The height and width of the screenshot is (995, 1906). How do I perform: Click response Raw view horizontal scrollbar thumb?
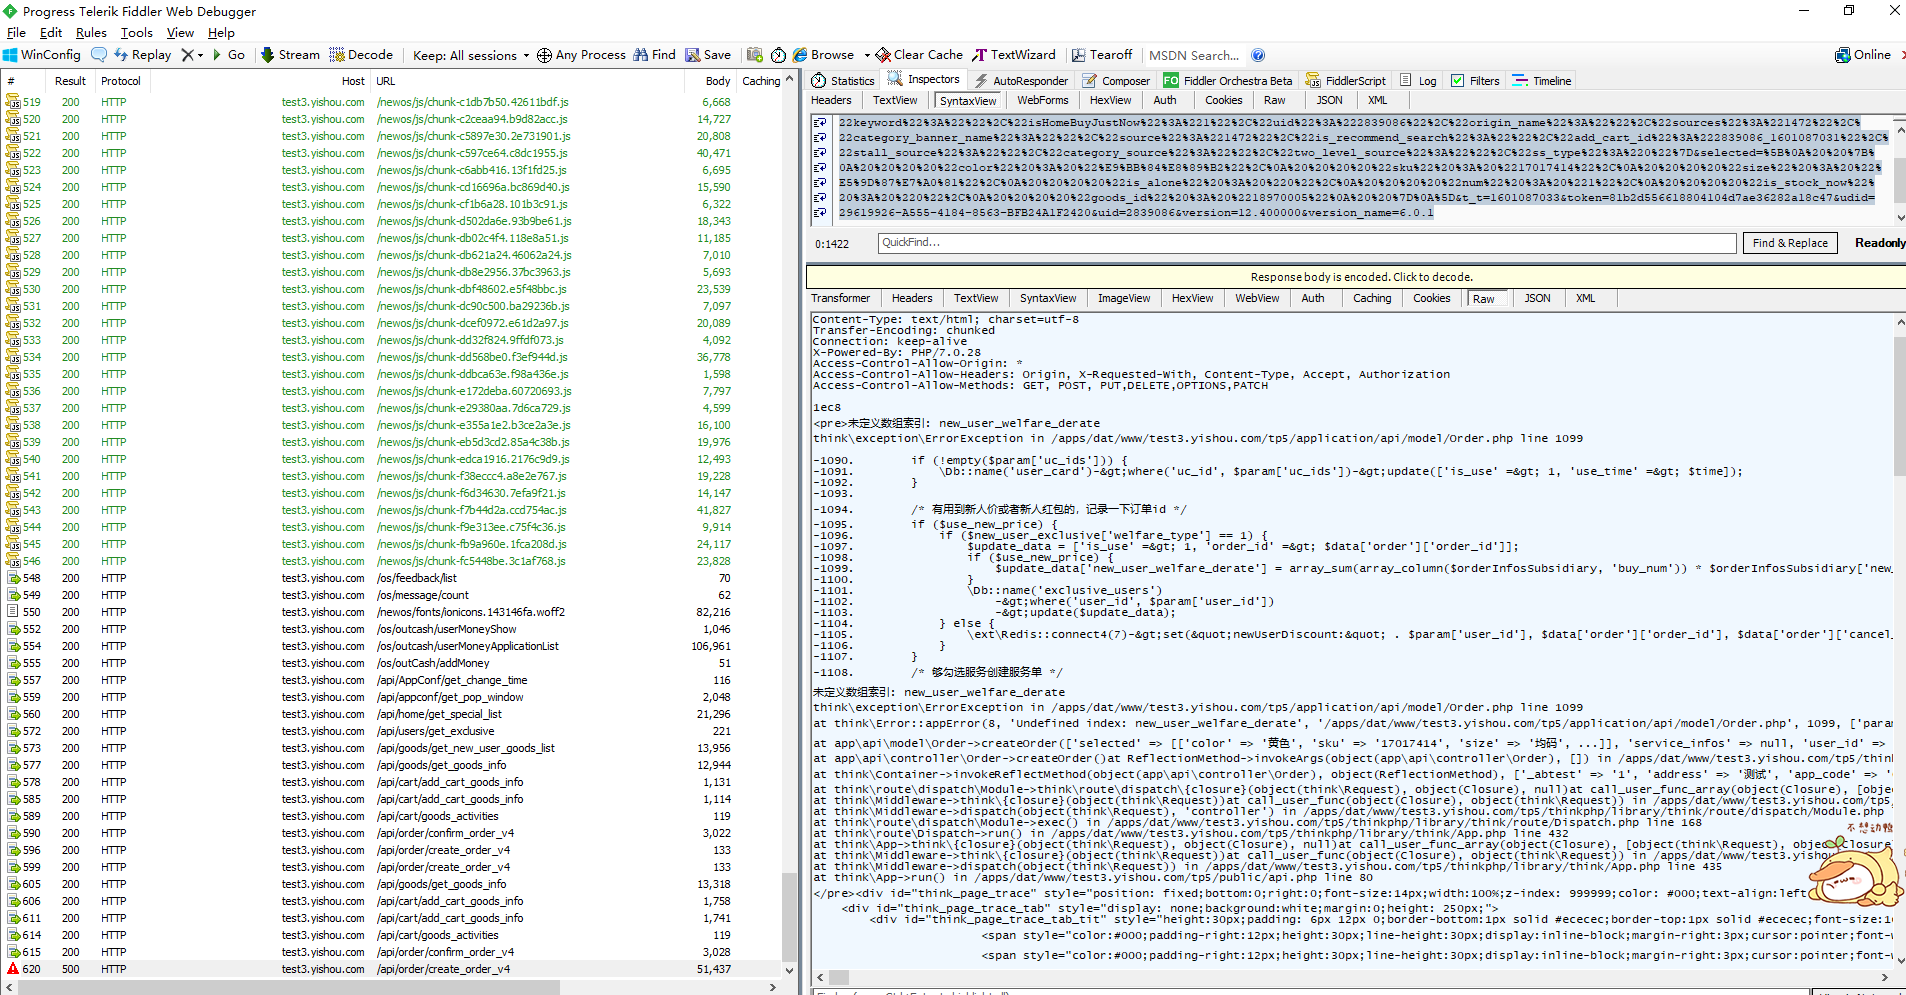click(x=838, y=977)
